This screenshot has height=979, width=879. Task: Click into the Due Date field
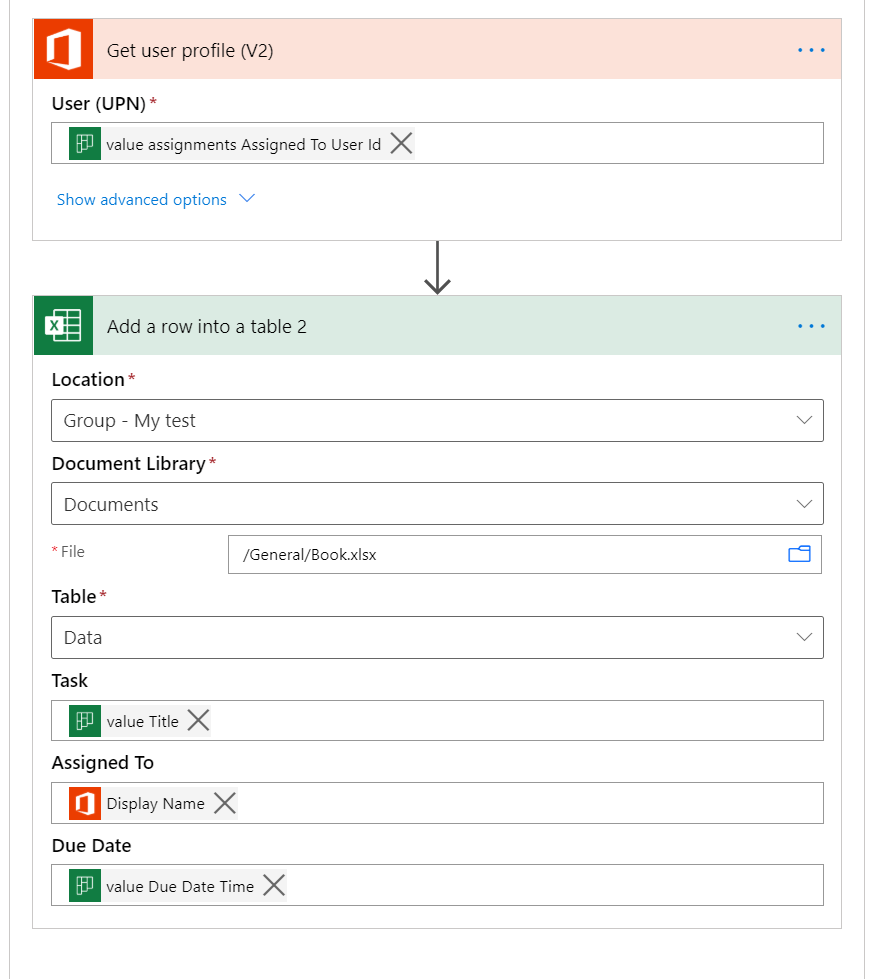point(437,885)
